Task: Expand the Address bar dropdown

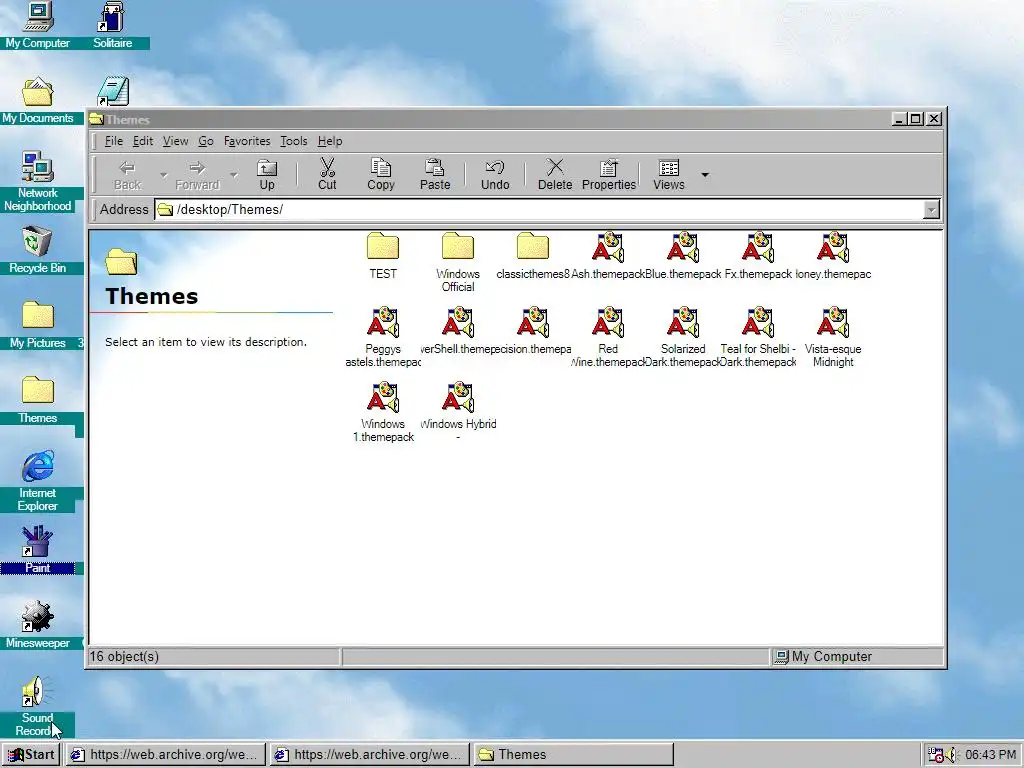Action: (x=931, y=210)
